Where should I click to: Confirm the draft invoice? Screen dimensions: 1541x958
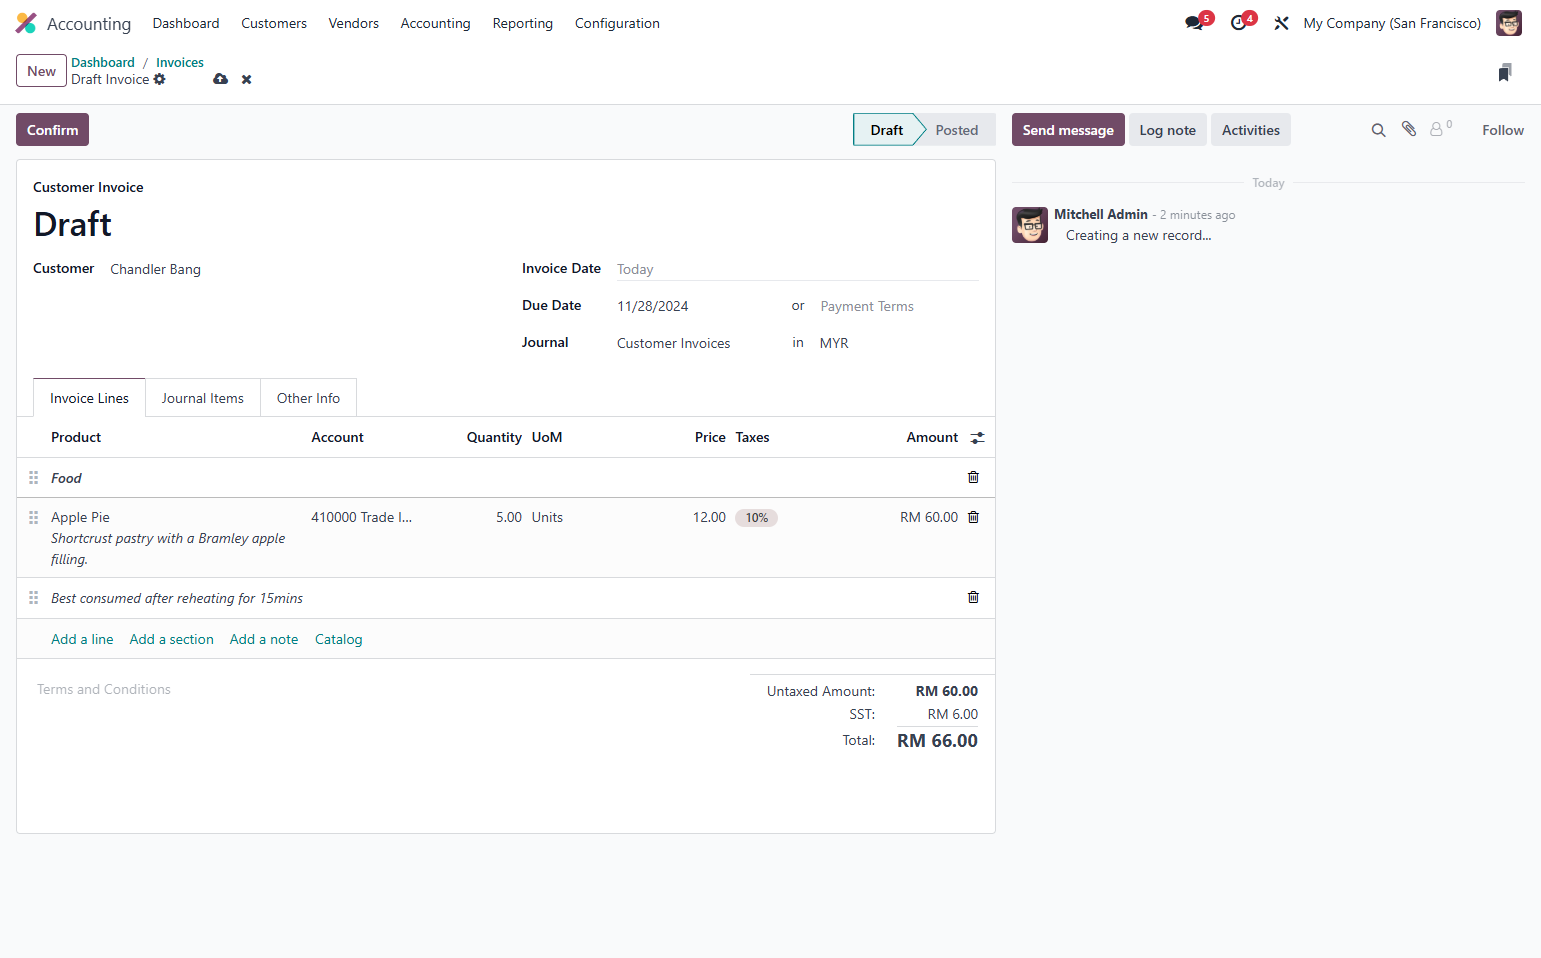pyautogui.click(x=52, y=130)
